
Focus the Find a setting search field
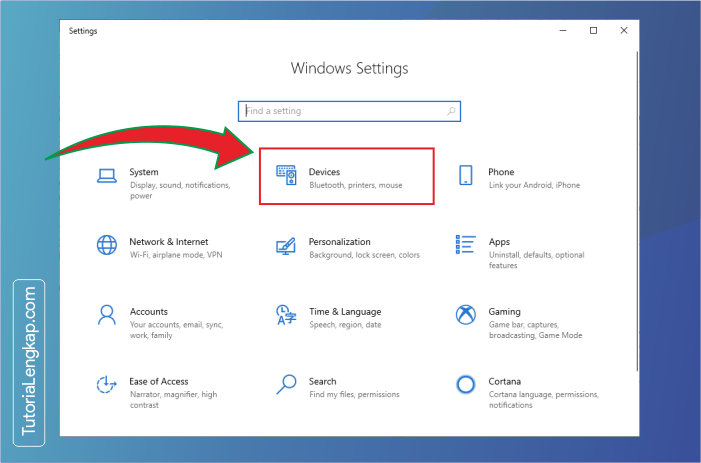click(x=349, y=111)
